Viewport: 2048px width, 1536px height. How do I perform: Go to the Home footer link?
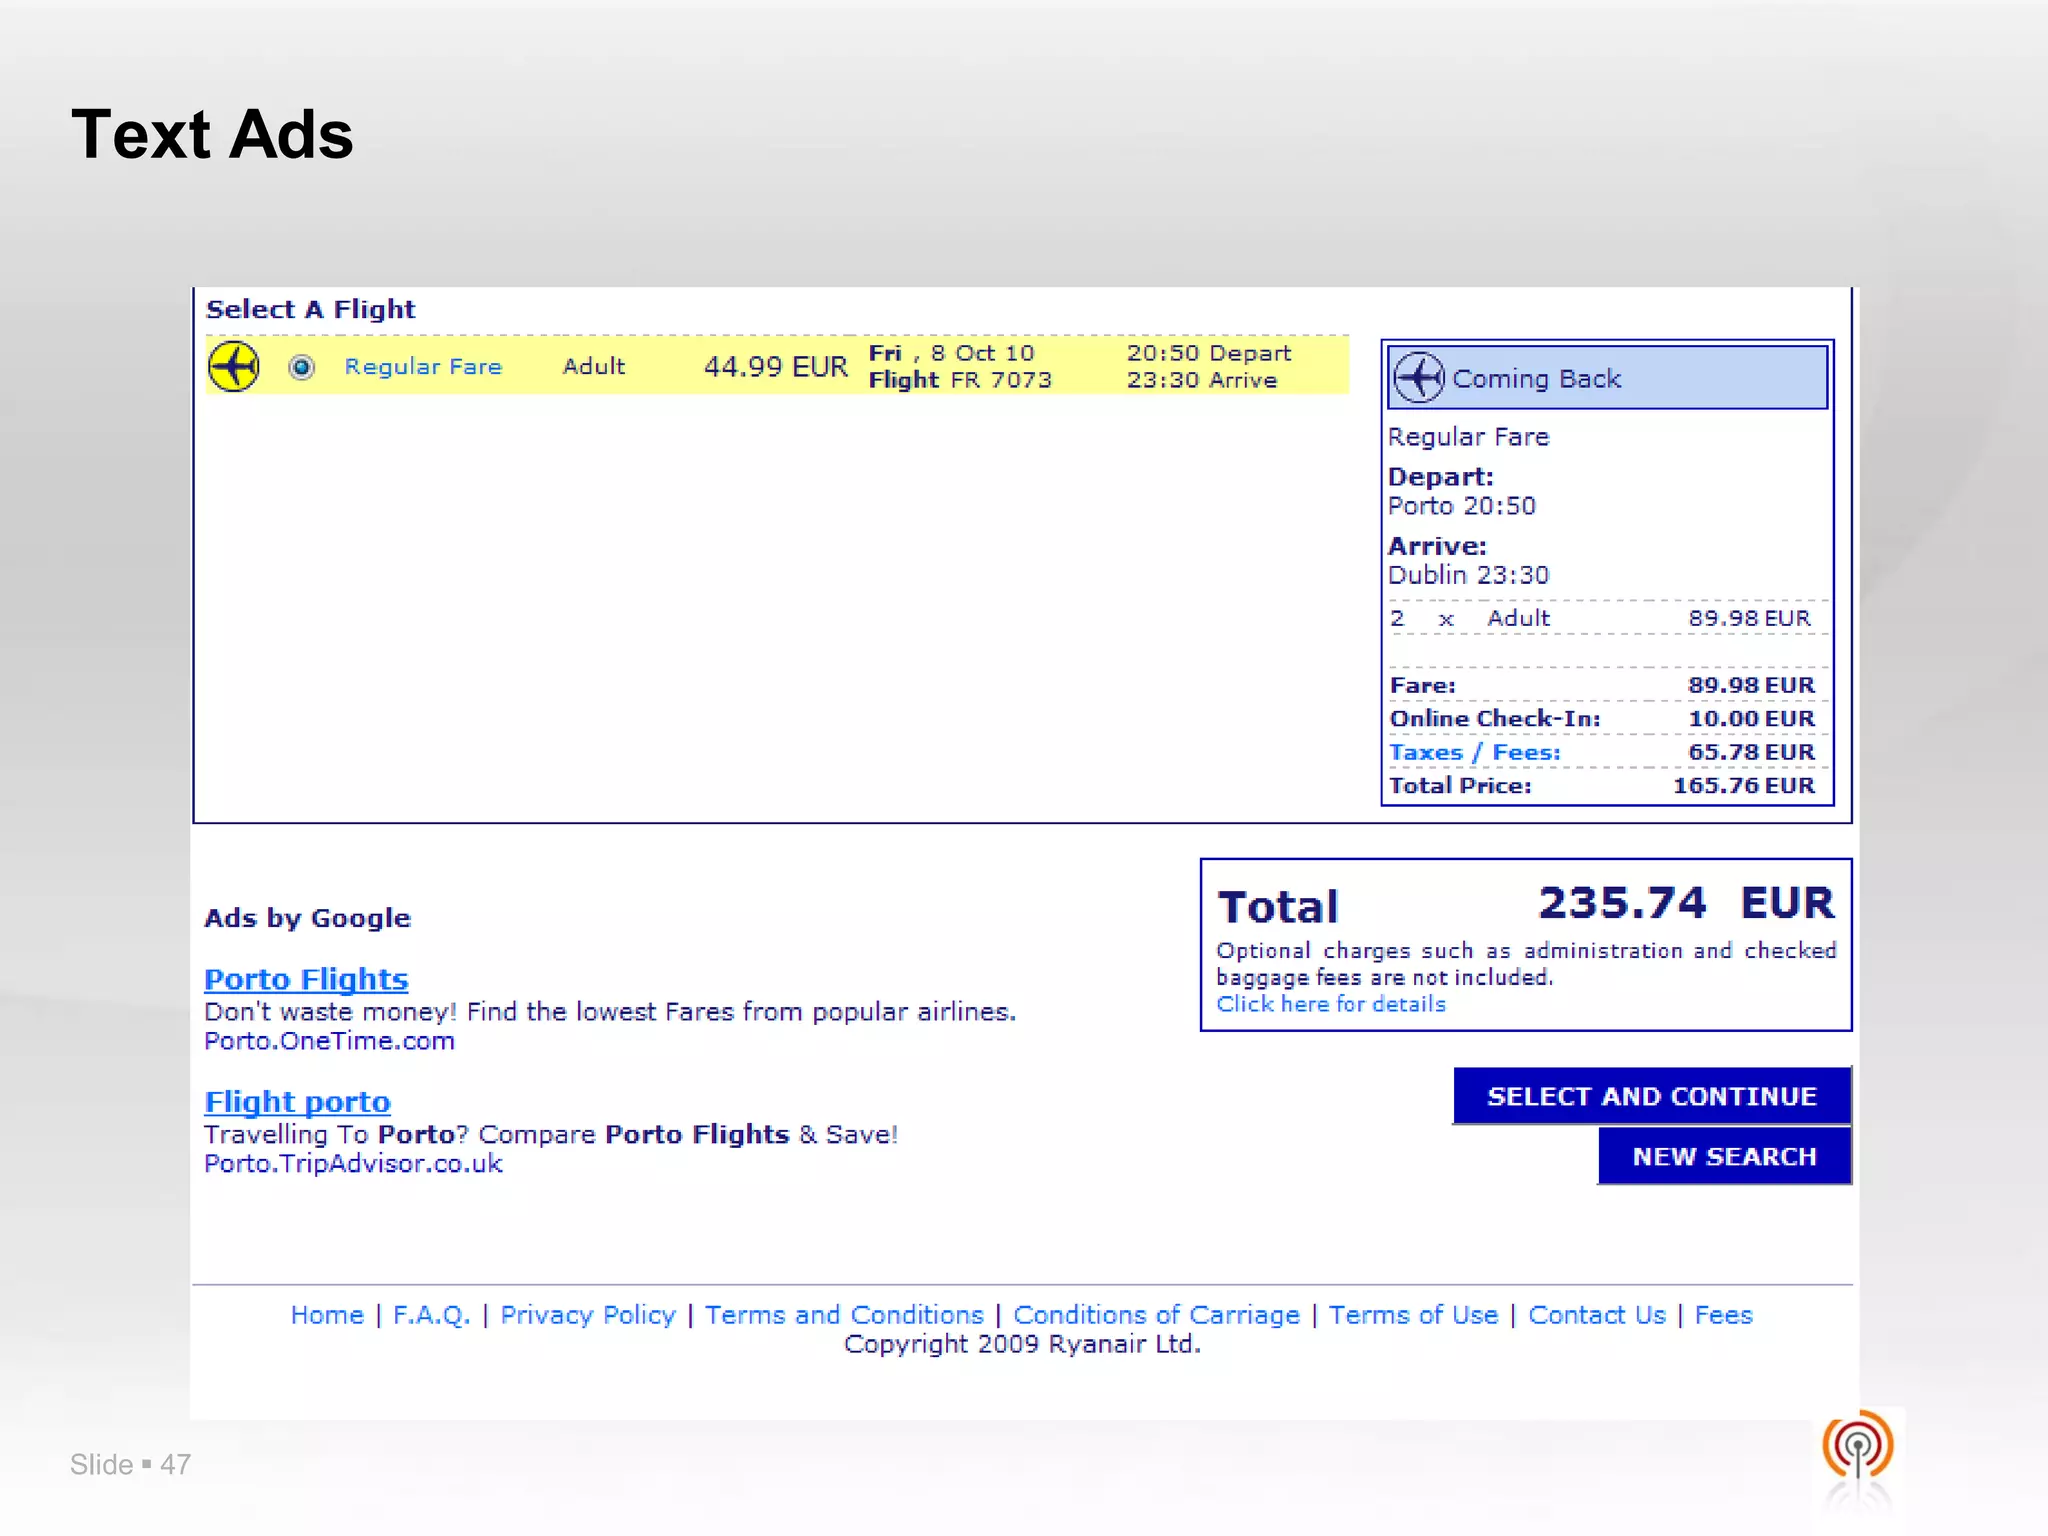click(327, 1315)
